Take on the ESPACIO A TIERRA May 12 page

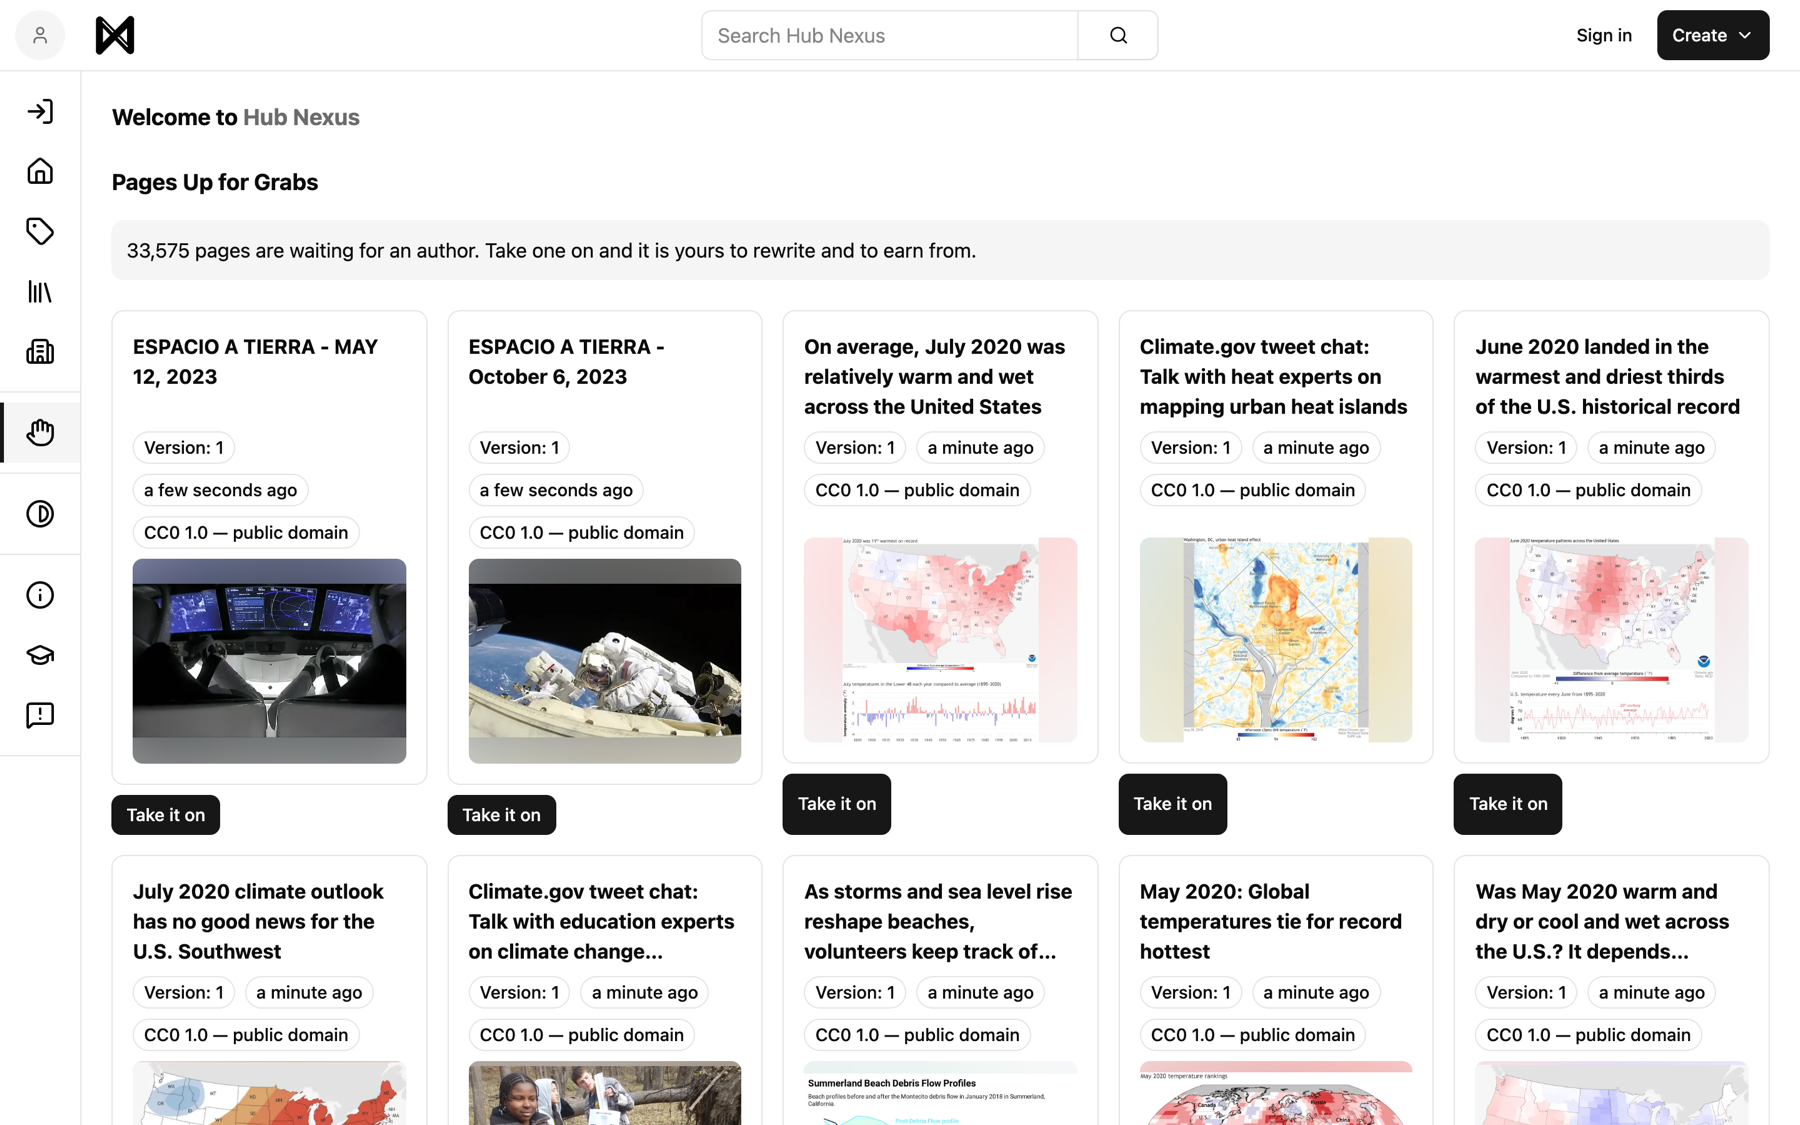(166, 815)
